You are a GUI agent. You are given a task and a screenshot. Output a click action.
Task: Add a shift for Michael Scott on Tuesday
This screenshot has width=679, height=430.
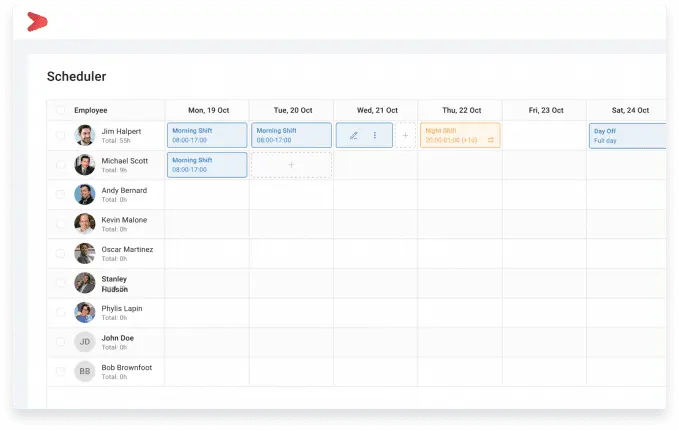click(291, 165)
